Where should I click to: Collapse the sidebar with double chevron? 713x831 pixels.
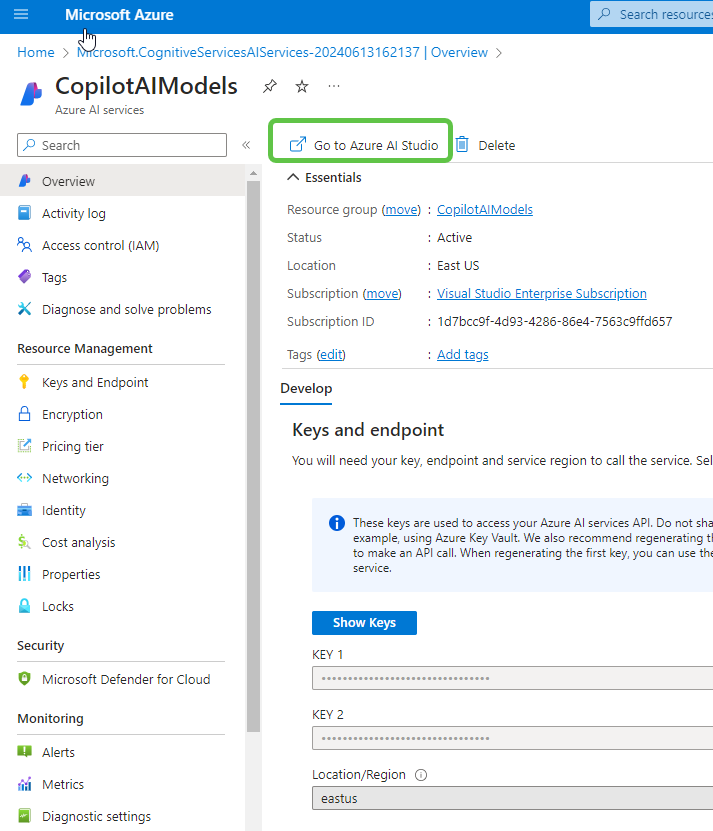click(246, 146)
